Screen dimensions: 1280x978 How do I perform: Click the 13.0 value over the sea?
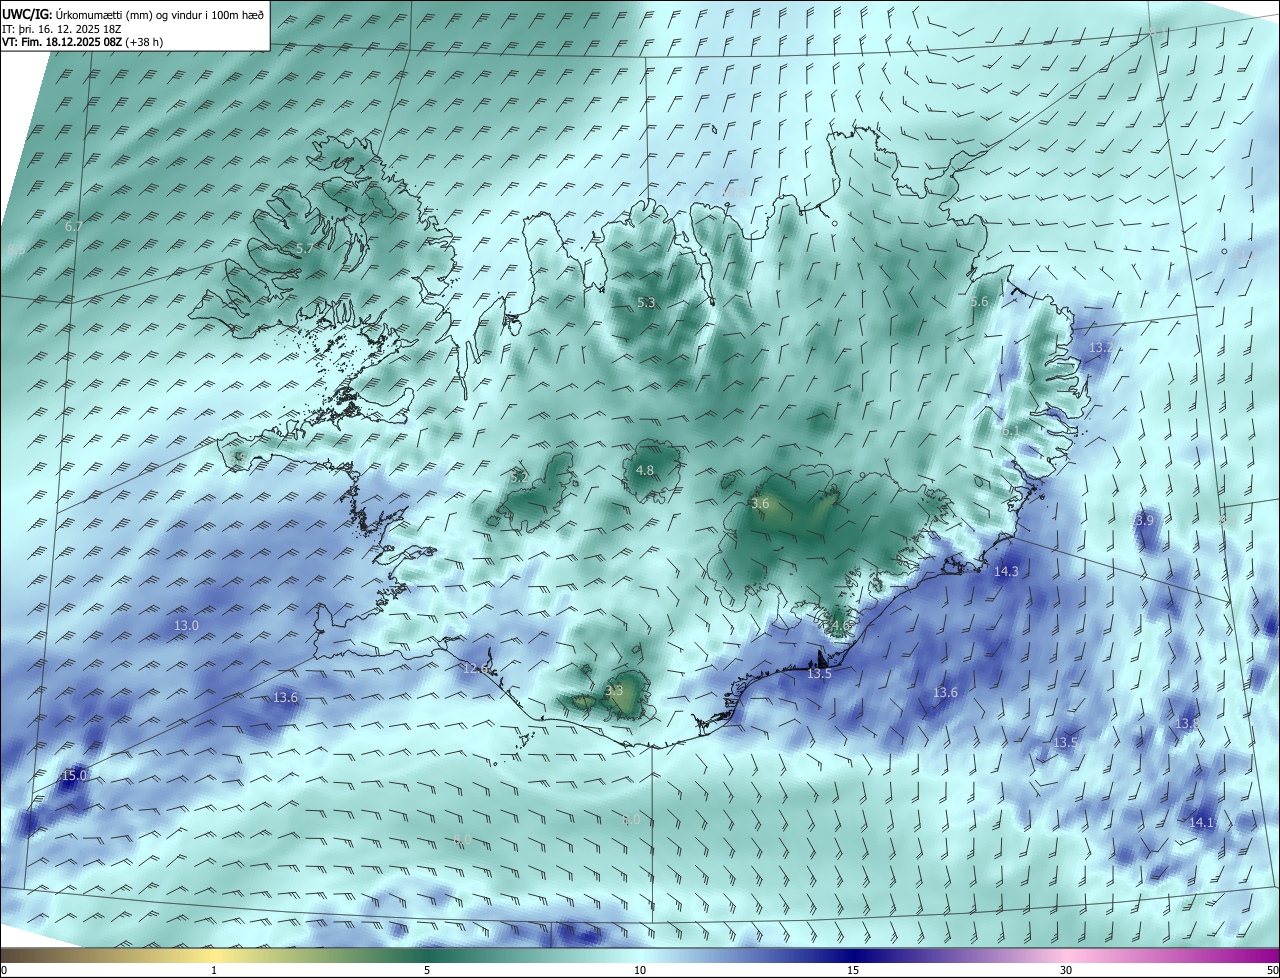point(186,626)
